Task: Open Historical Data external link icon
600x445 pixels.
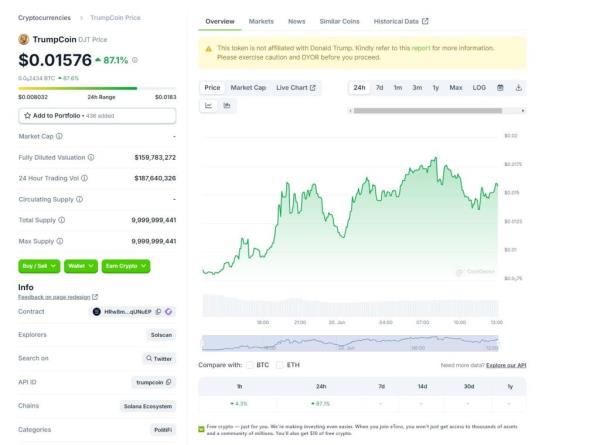Action: (425, 21)
